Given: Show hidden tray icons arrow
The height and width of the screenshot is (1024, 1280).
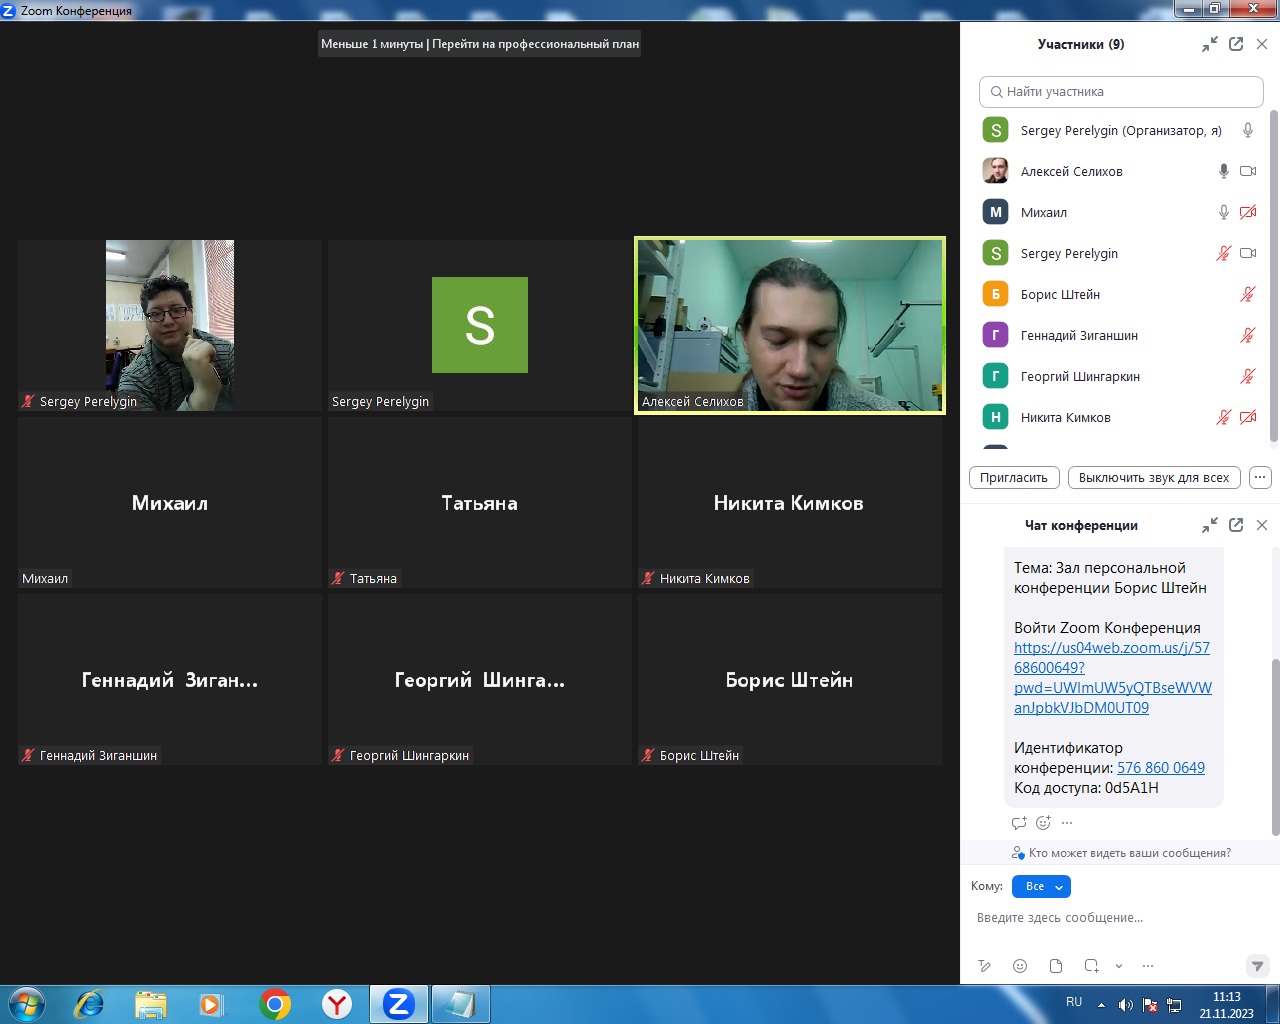Looking at the screenshot, I should [1101, 1005].
